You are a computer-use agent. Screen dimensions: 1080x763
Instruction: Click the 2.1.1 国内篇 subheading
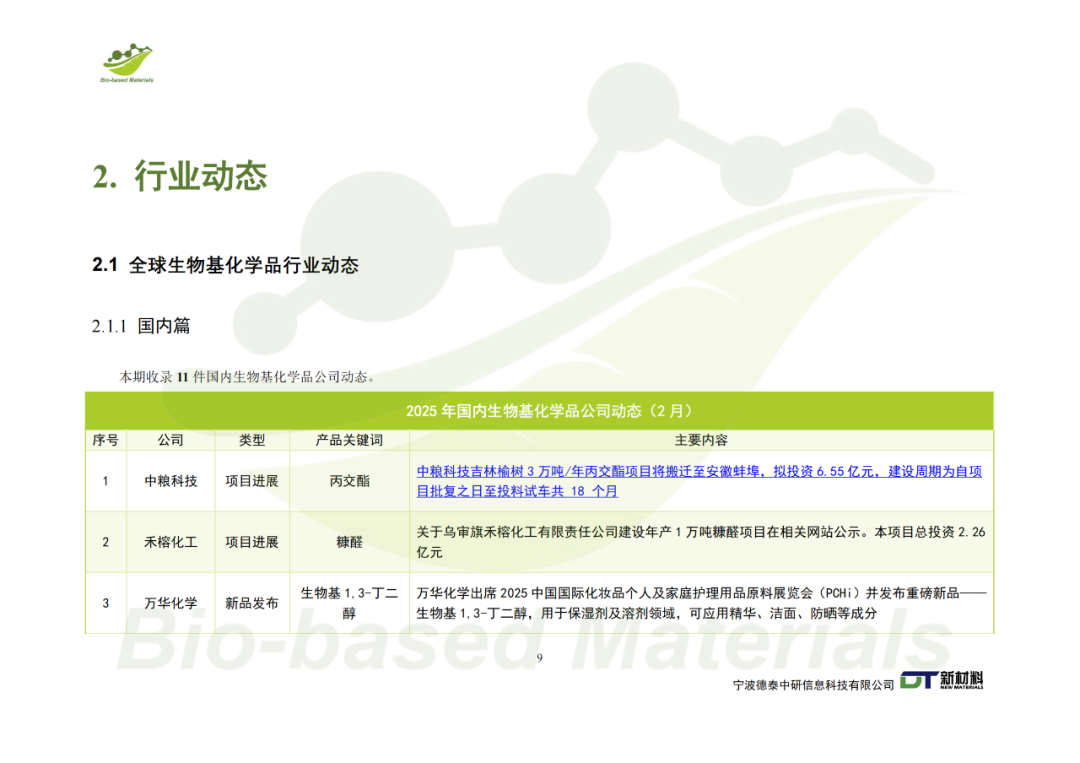(141, 326)
